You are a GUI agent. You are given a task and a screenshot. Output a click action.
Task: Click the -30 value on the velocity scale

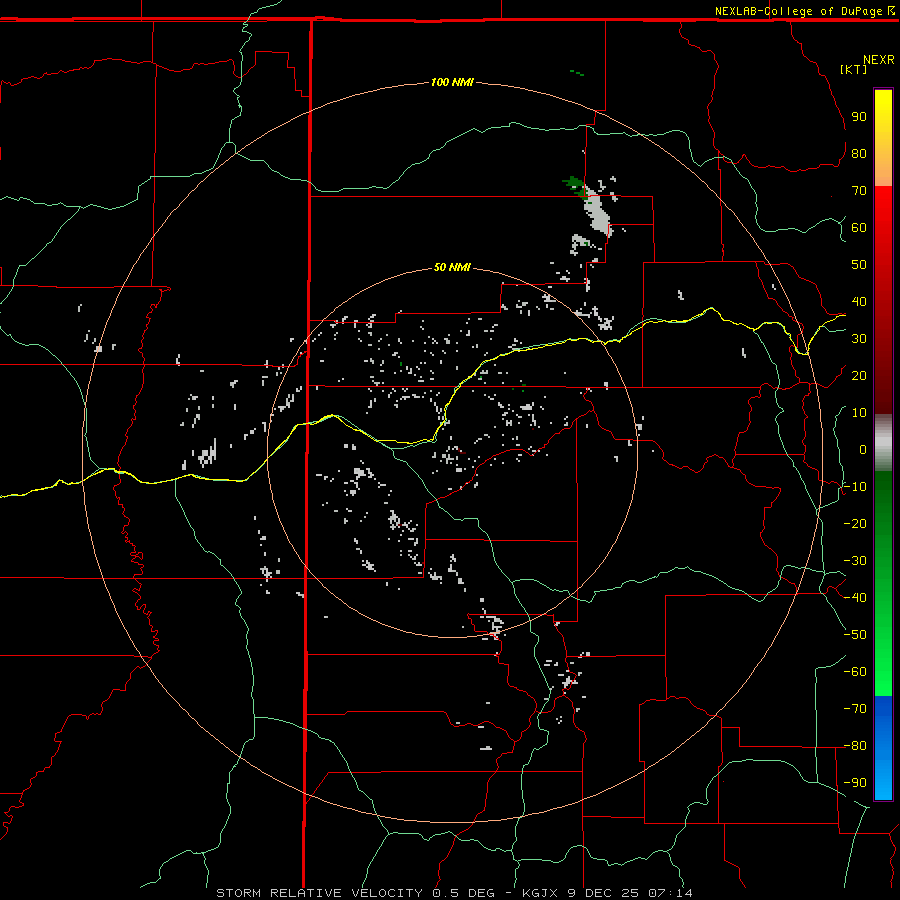point(855,561)
